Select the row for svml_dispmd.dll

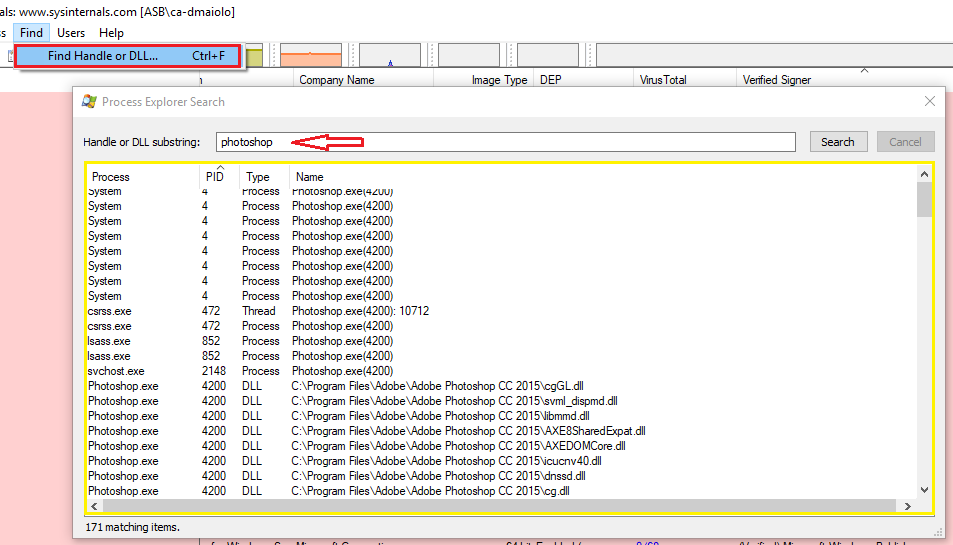pyautogui.click(x=501, y=401)
